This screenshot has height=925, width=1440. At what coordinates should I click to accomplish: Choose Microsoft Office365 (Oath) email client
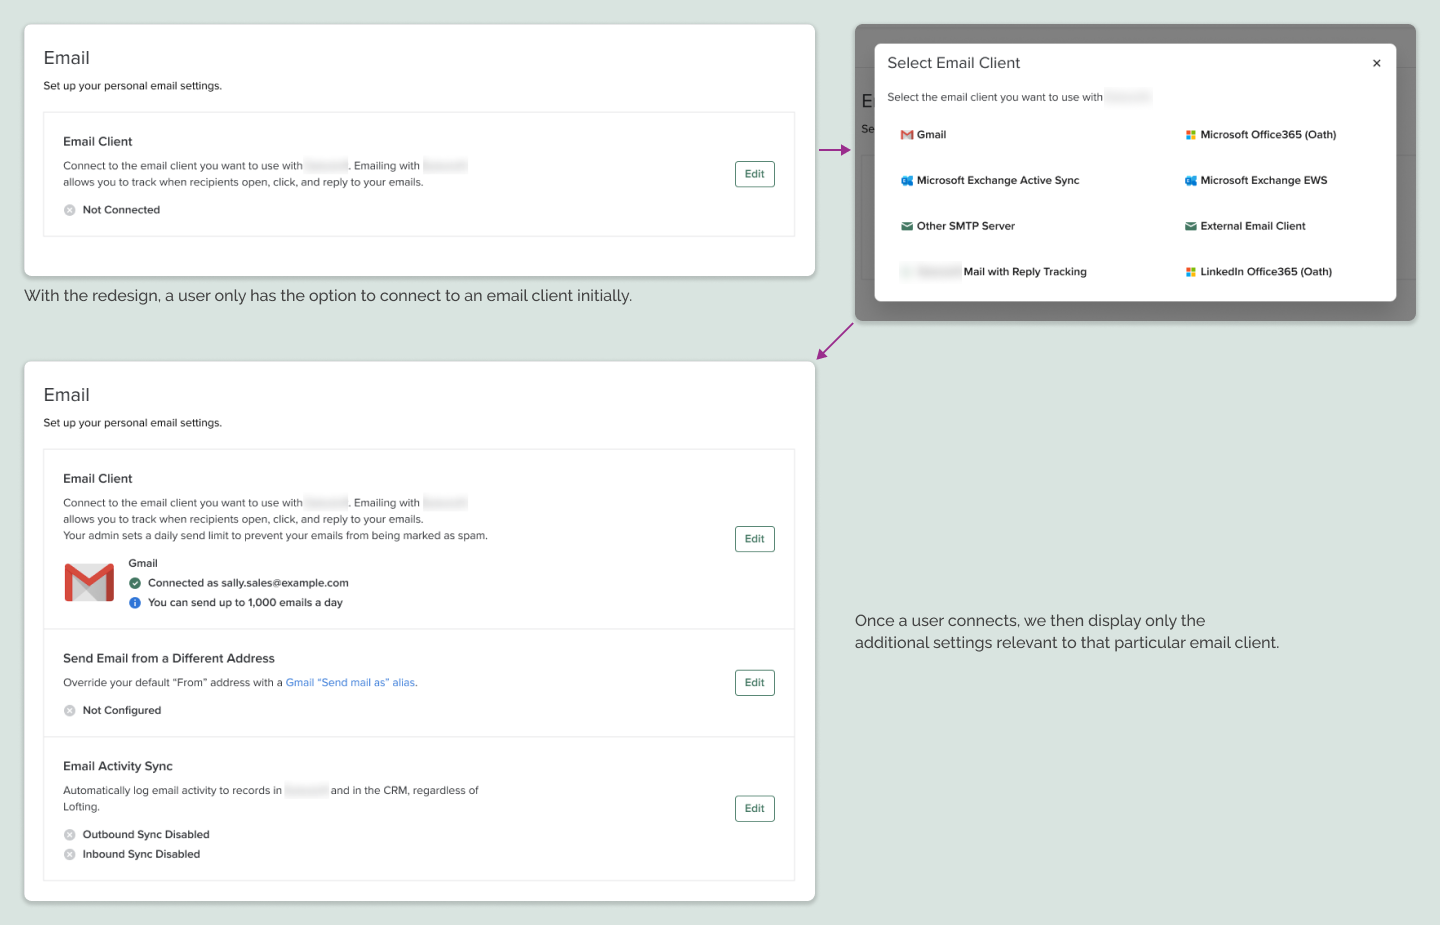click(x=1261, y=134)
